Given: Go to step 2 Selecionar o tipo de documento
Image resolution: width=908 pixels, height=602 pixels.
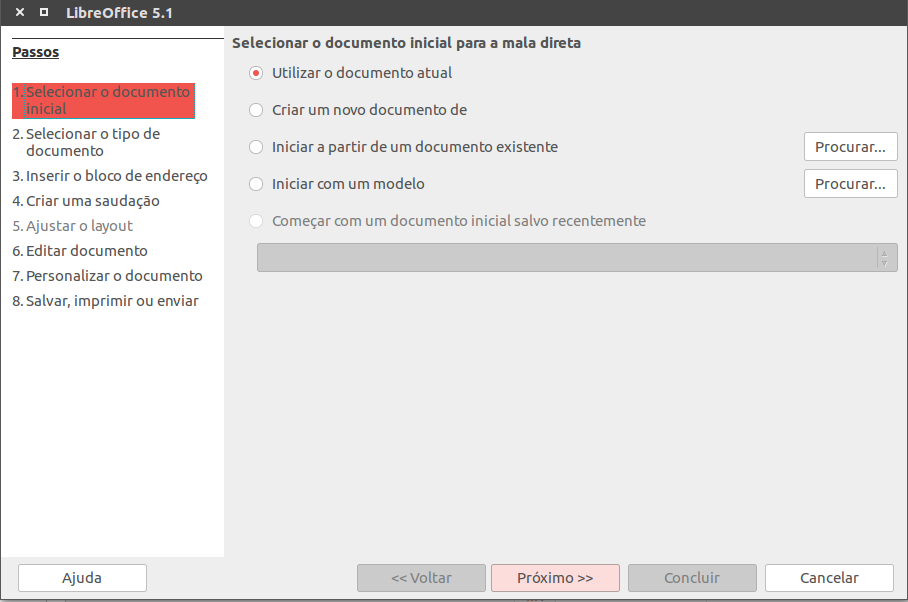Looking at the screenshot, I should (86, 142).
